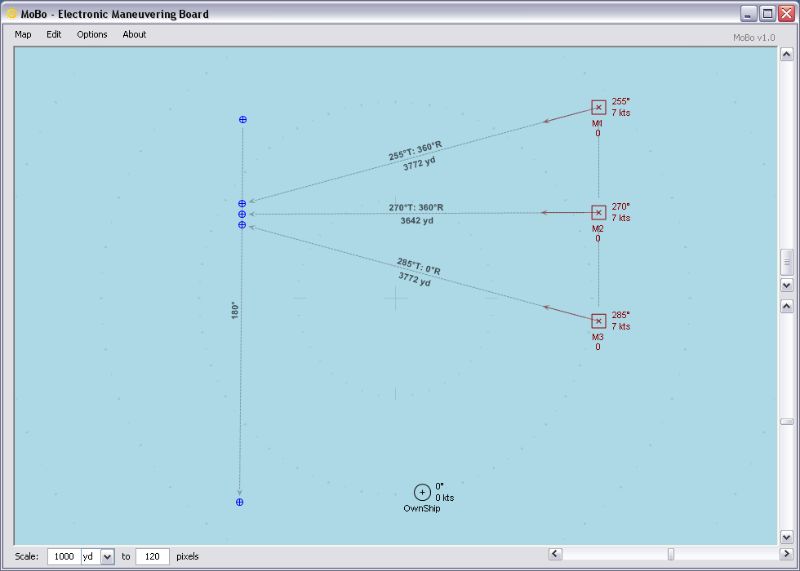Click horizontal scrollbar right arrow
This screenshot has height=571, width=800.
[x=786, y=554]
